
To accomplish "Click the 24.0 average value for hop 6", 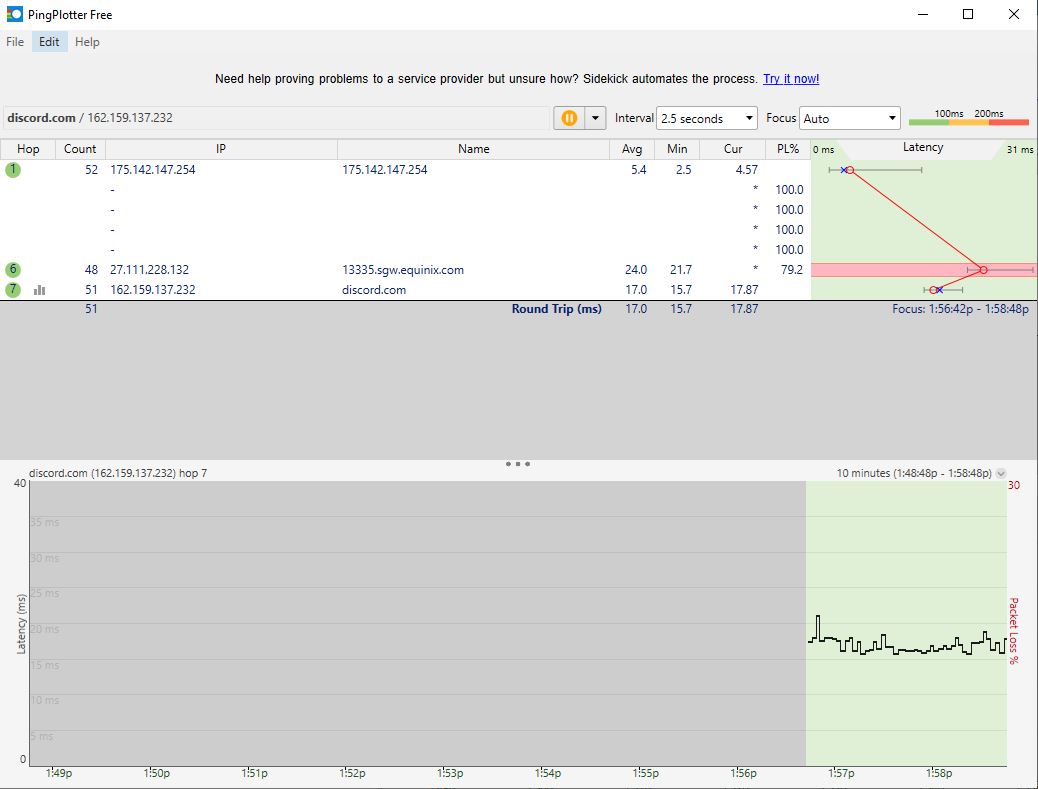I will click(636, 269).
